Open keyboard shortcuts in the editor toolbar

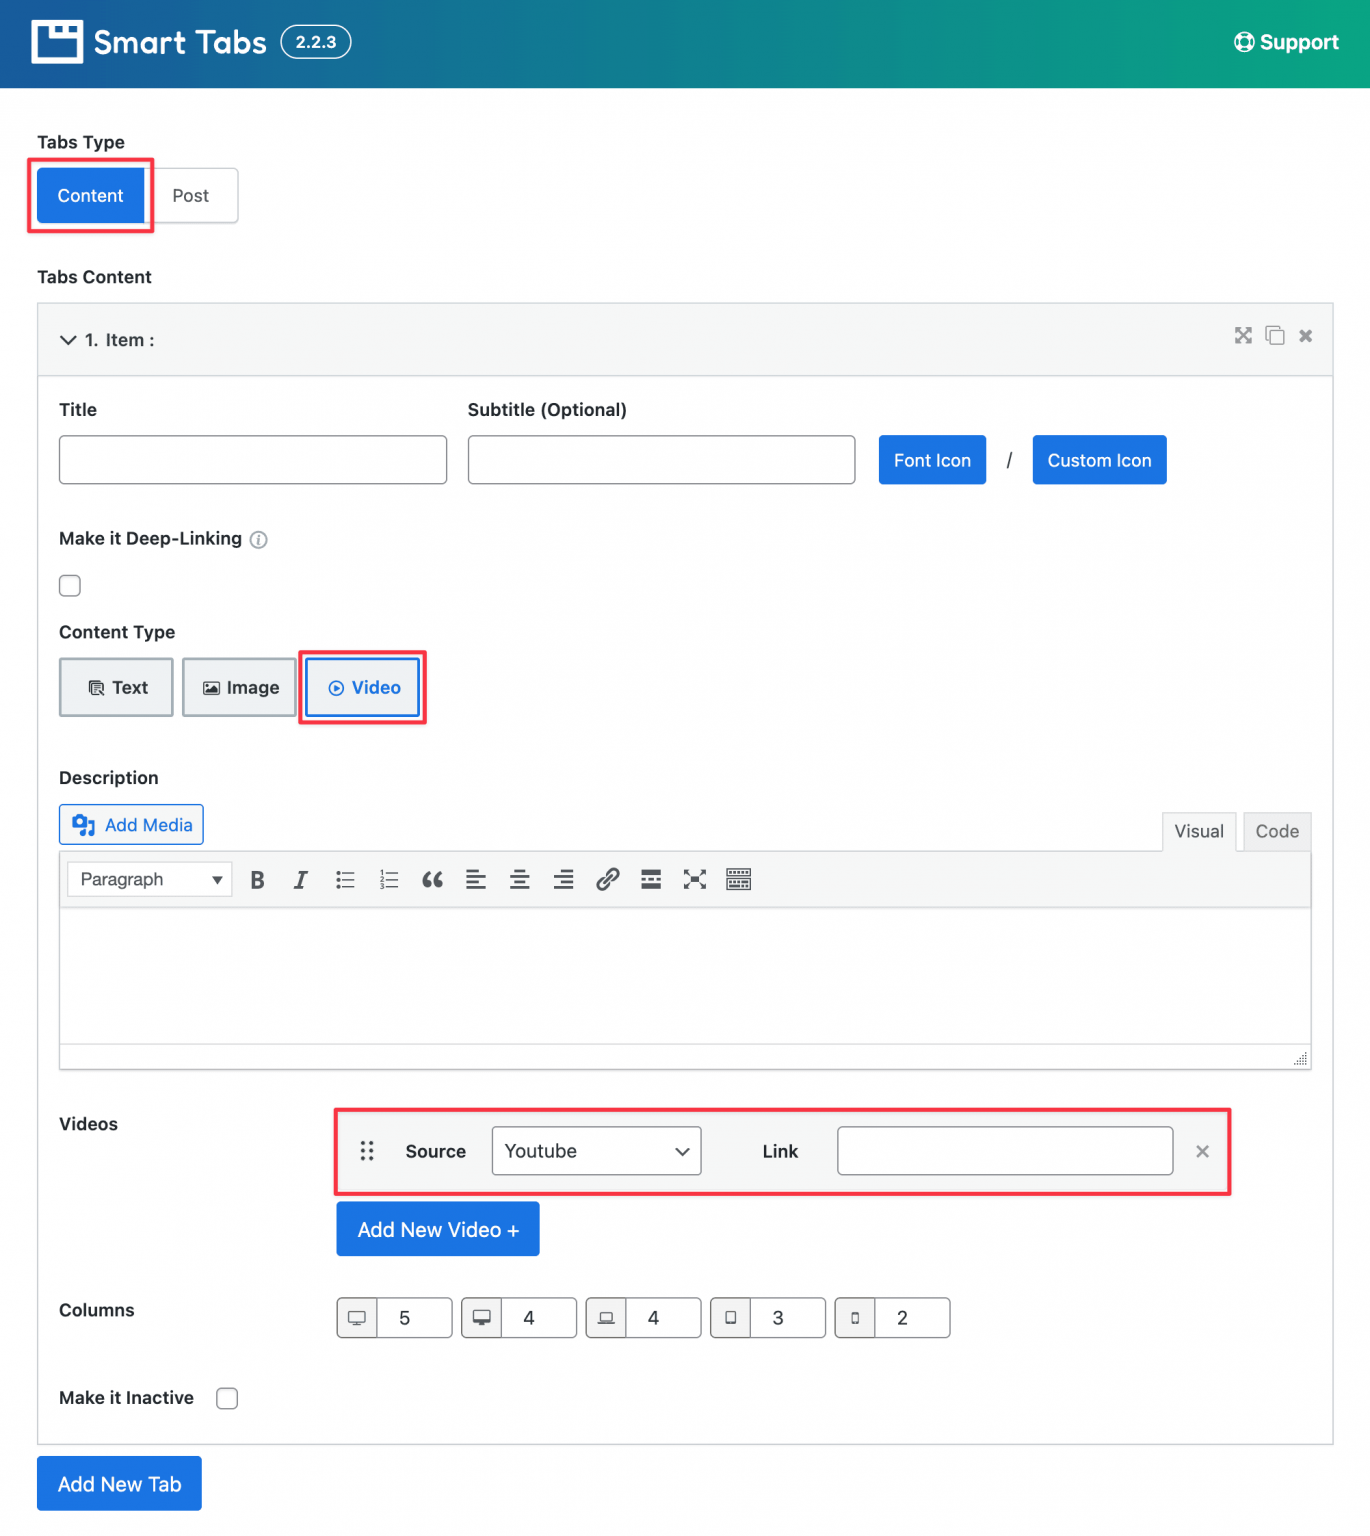[738, 879]
